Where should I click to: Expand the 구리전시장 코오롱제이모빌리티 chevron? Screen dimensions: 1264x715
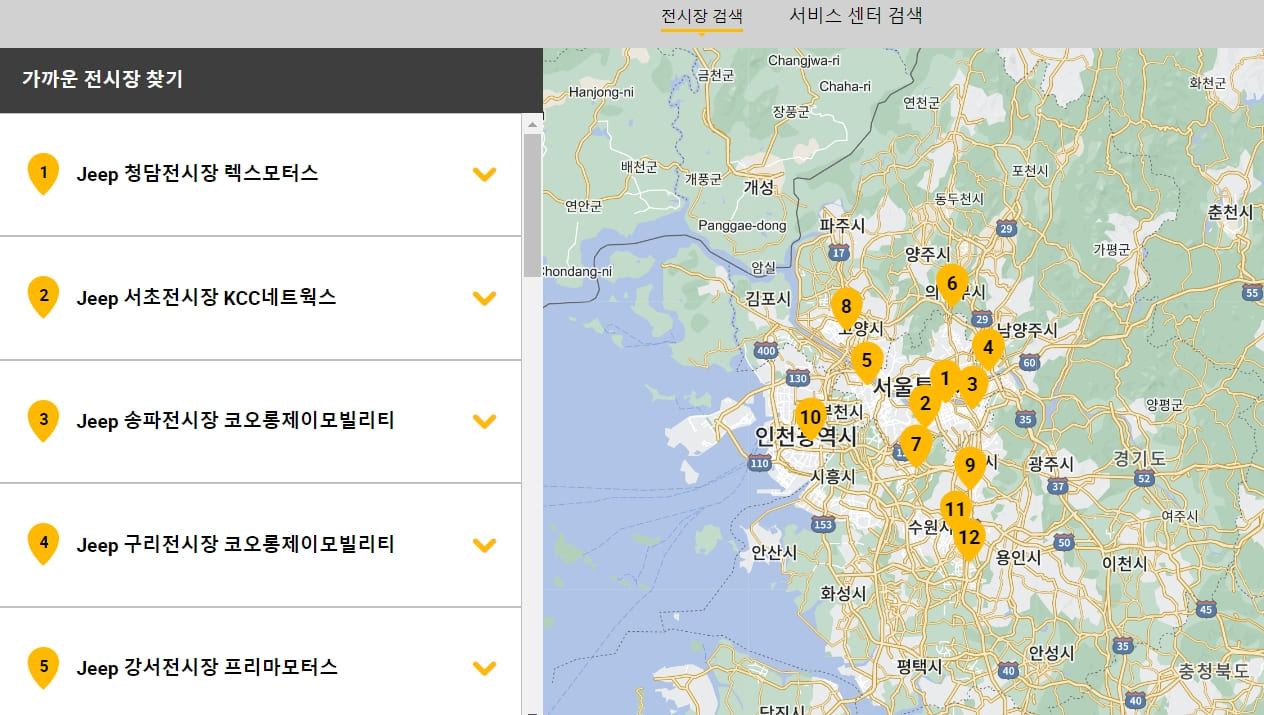point(484,545)
